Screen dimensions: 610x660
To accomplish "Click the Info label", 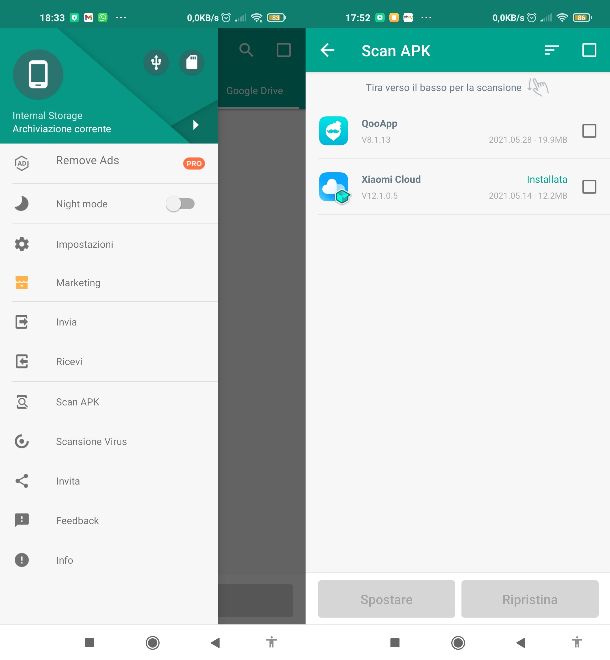I will pos(64,560).
